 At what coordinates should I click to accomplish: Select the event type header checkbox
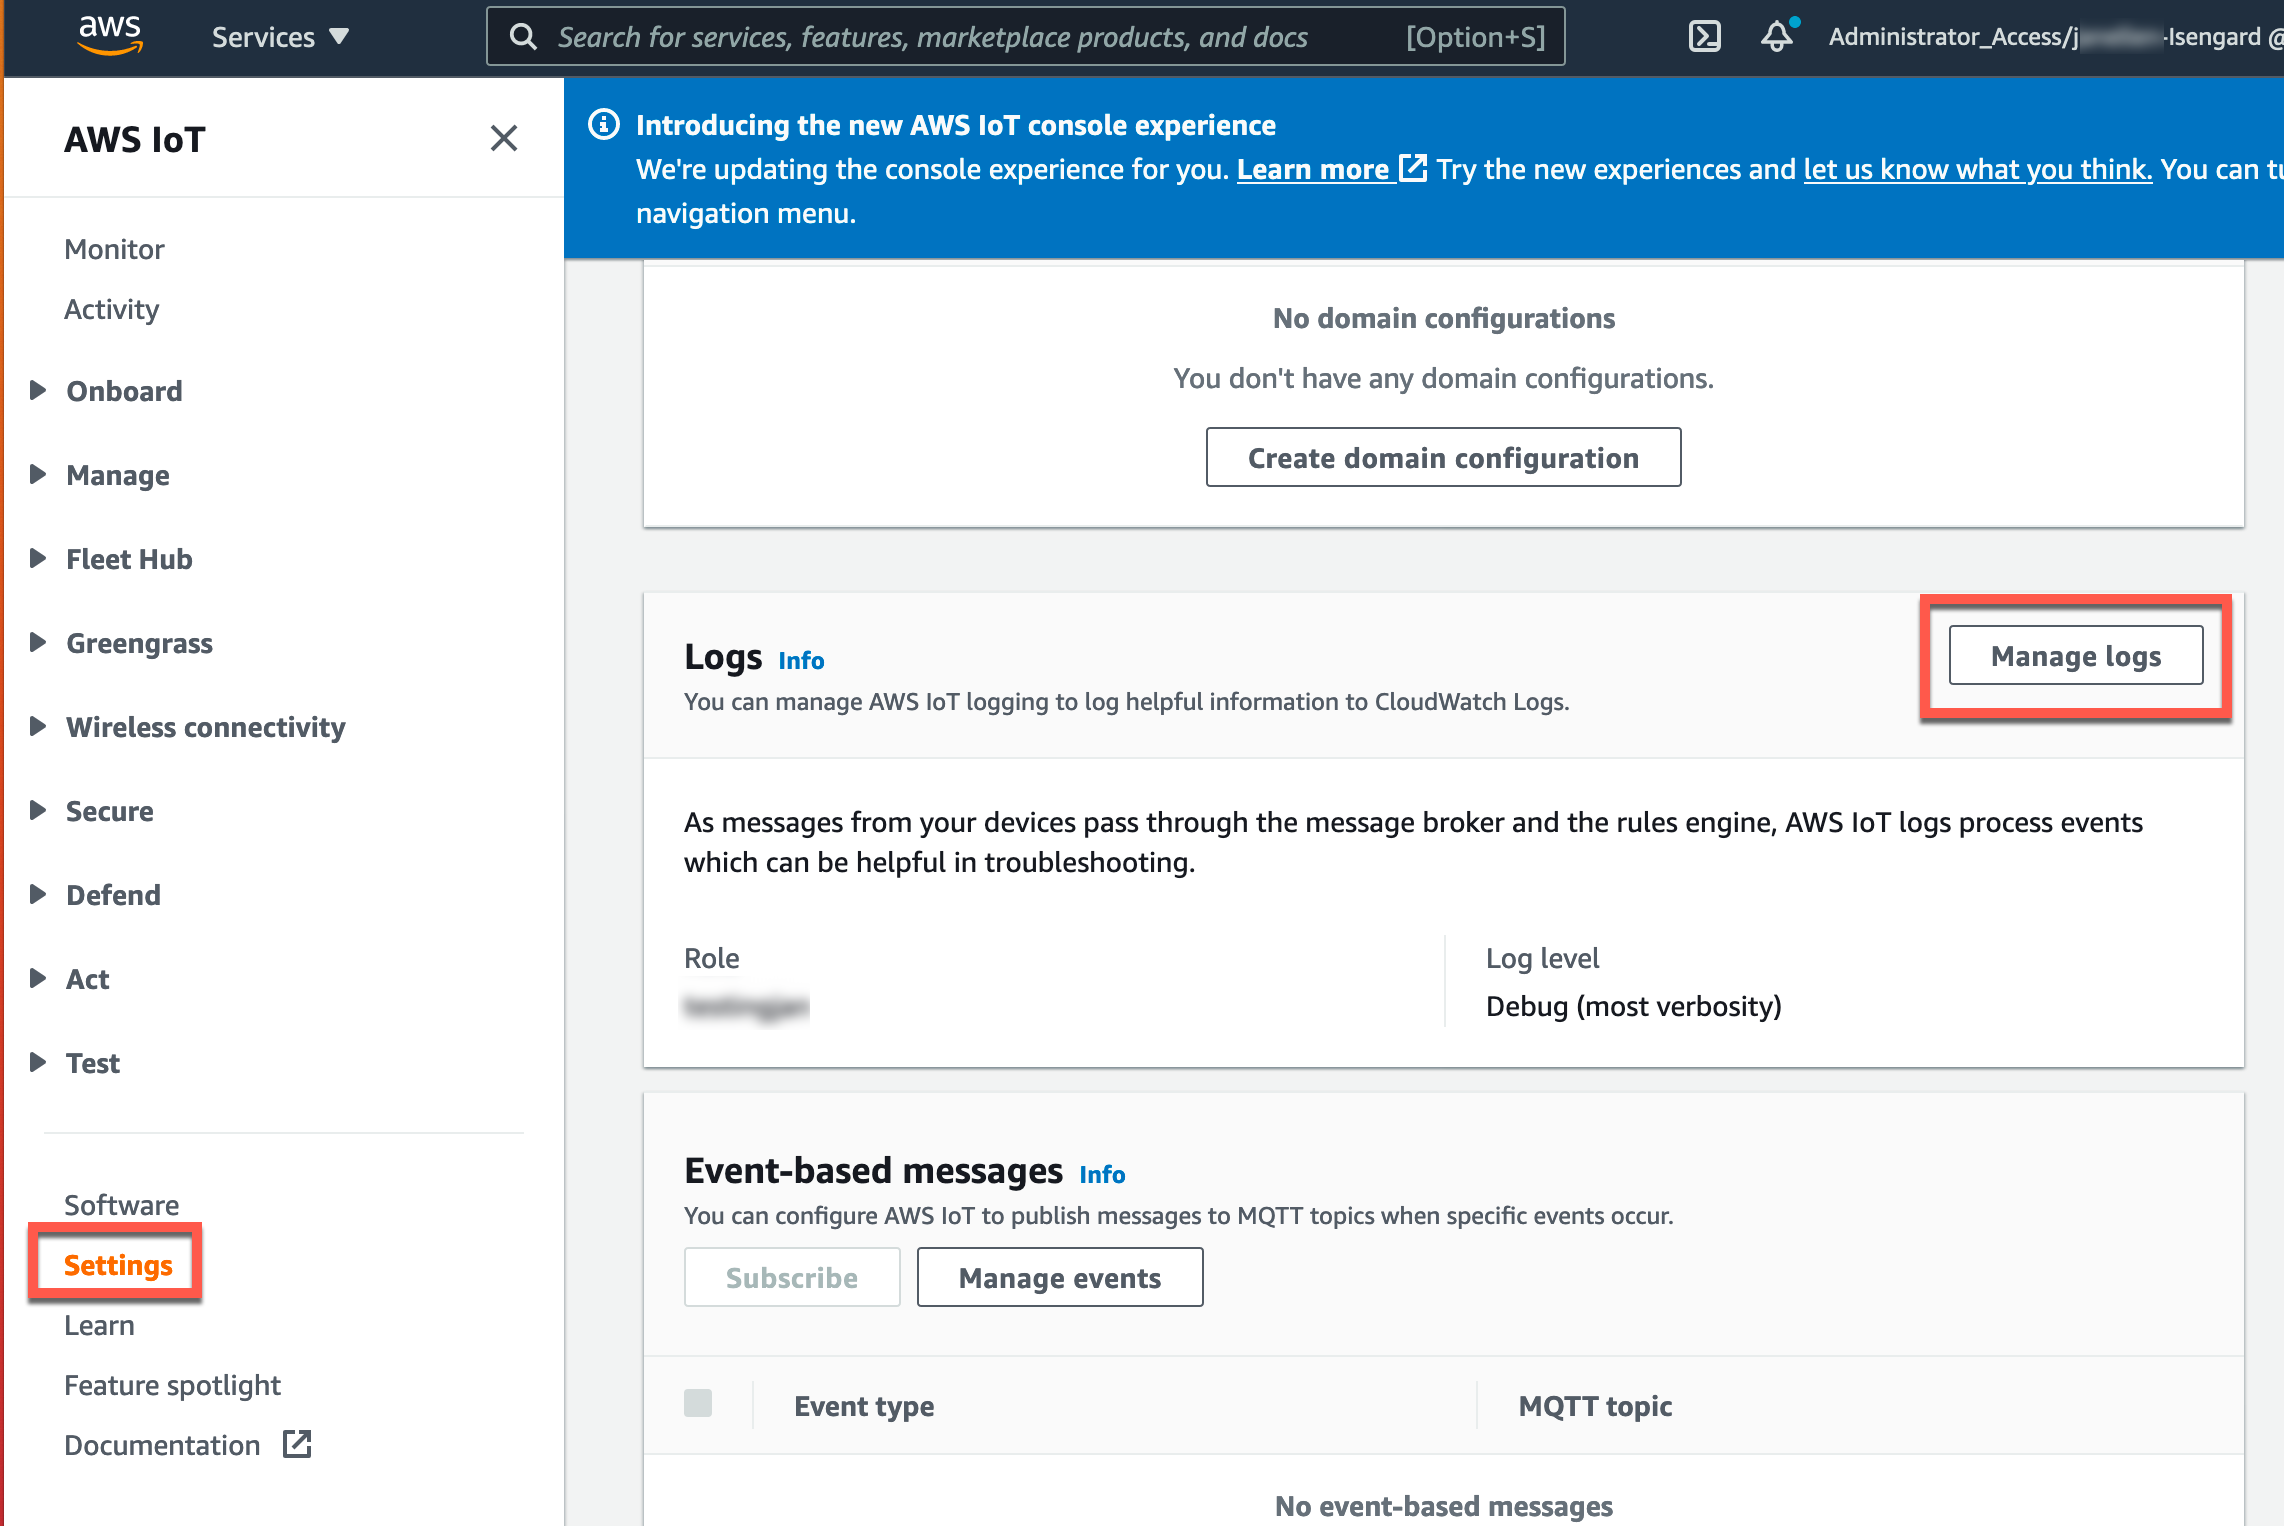pos(698,1403)
